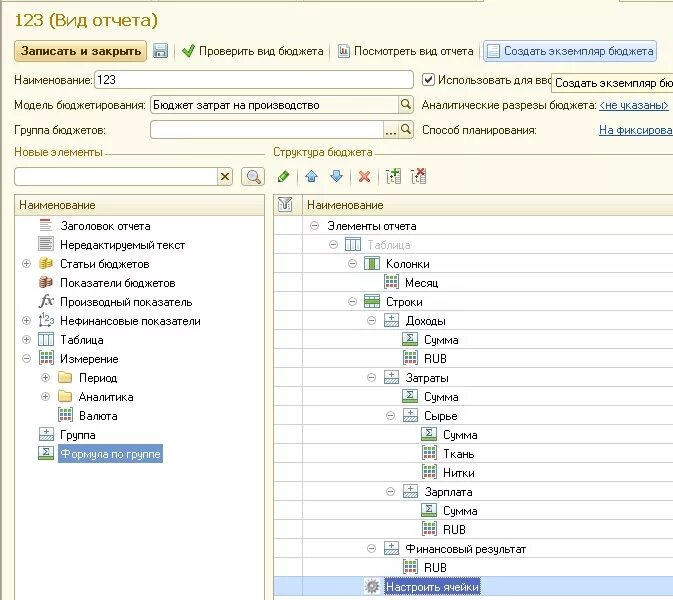The width and height of the screenshot is (673, 600).
Task: Open the budgeting model lookup magnifier
Action: tap(406, 104)
